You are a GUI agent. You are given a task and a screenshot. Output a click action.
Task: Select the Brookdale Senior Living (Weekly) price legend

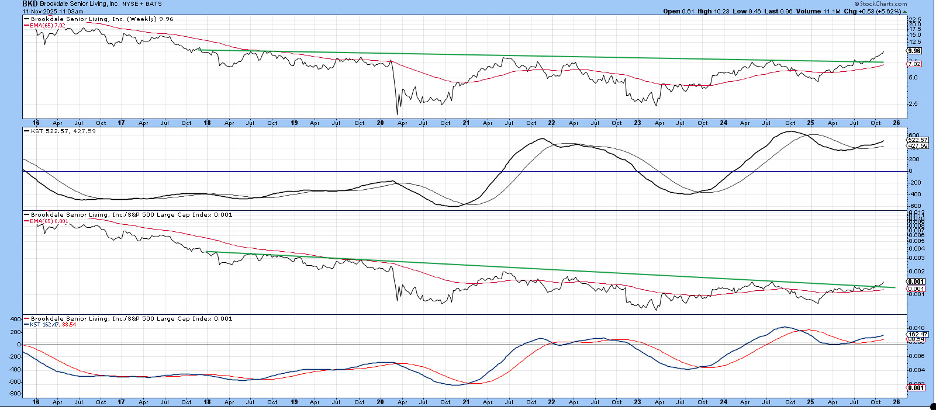[x=90, y=18]
